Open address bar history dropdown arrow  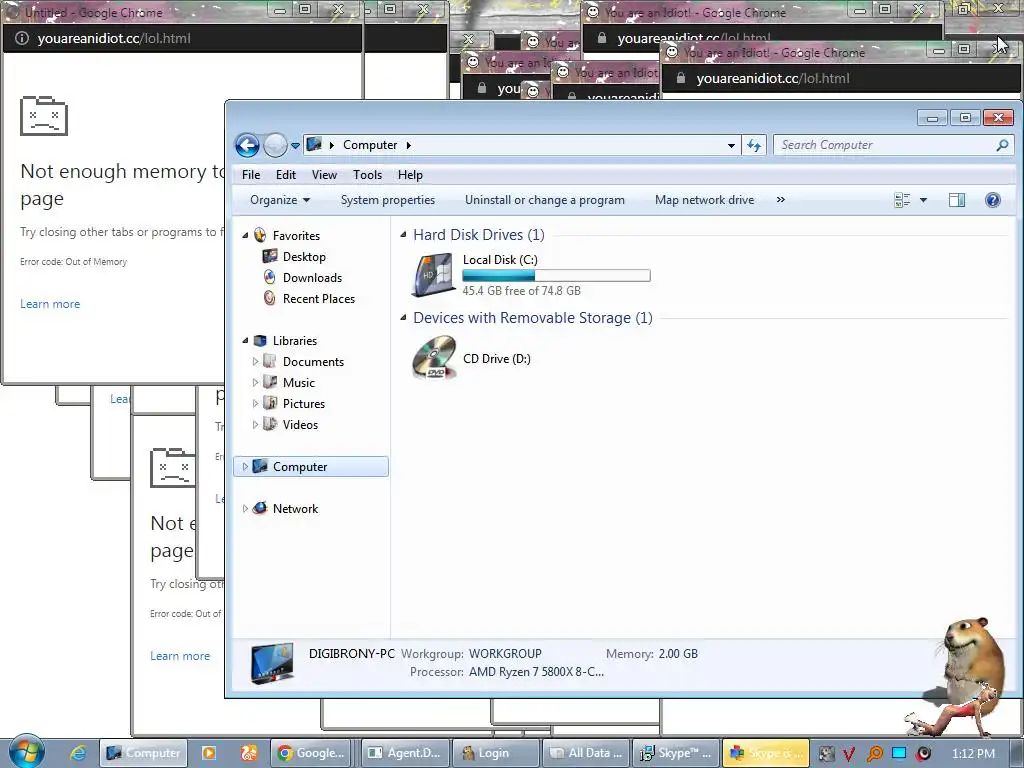tap(731, 146)
